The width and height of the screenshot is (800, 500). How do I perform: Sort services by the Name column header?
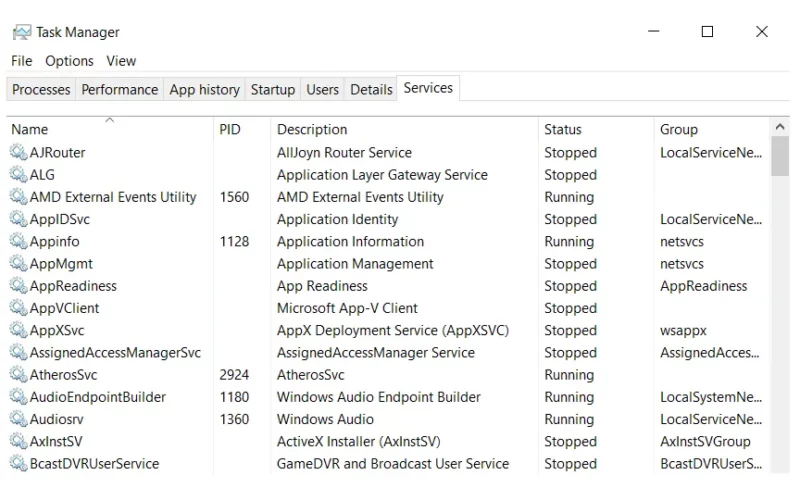click(110, 129)
